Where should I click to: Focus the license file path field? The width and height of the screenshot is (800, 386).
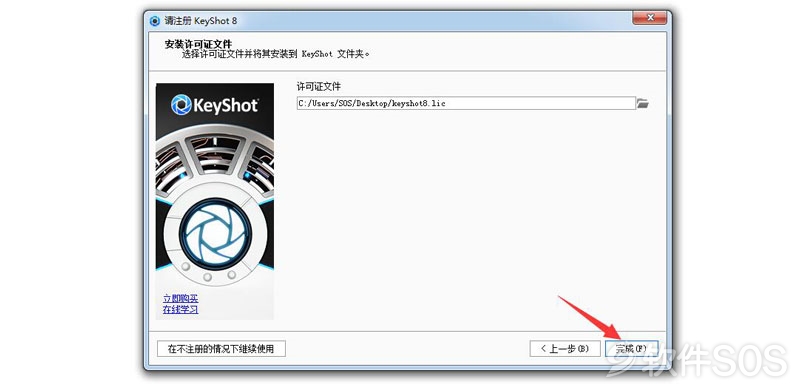coord(466,104)
